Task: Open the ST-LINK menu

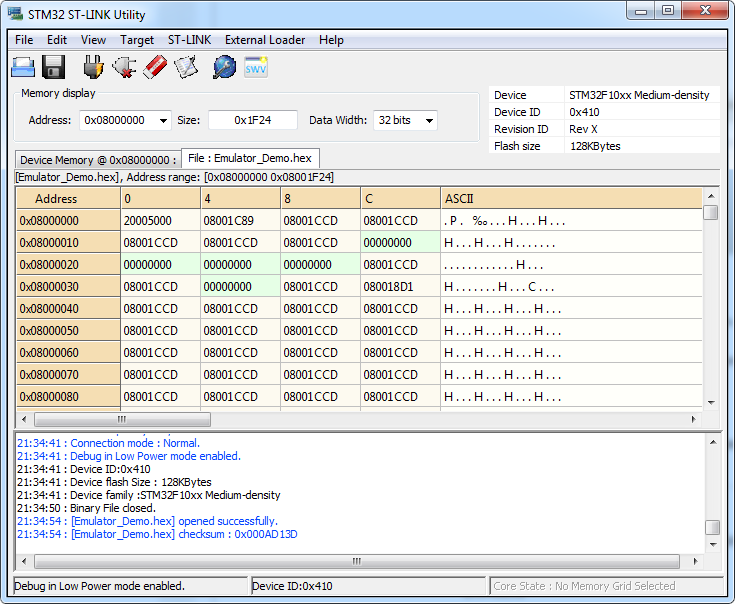Action: 189,40
